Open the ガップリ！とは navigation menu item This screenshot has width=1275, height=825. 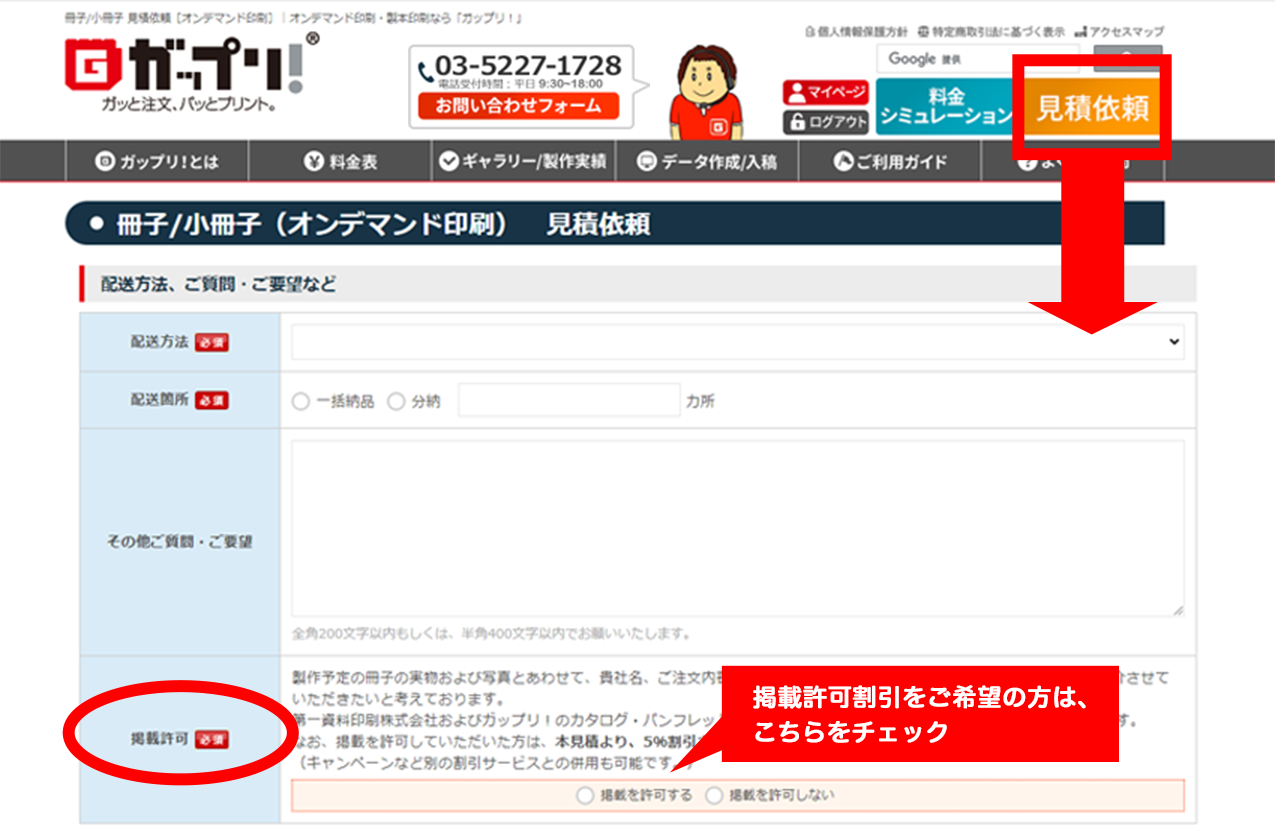(155, 160)
